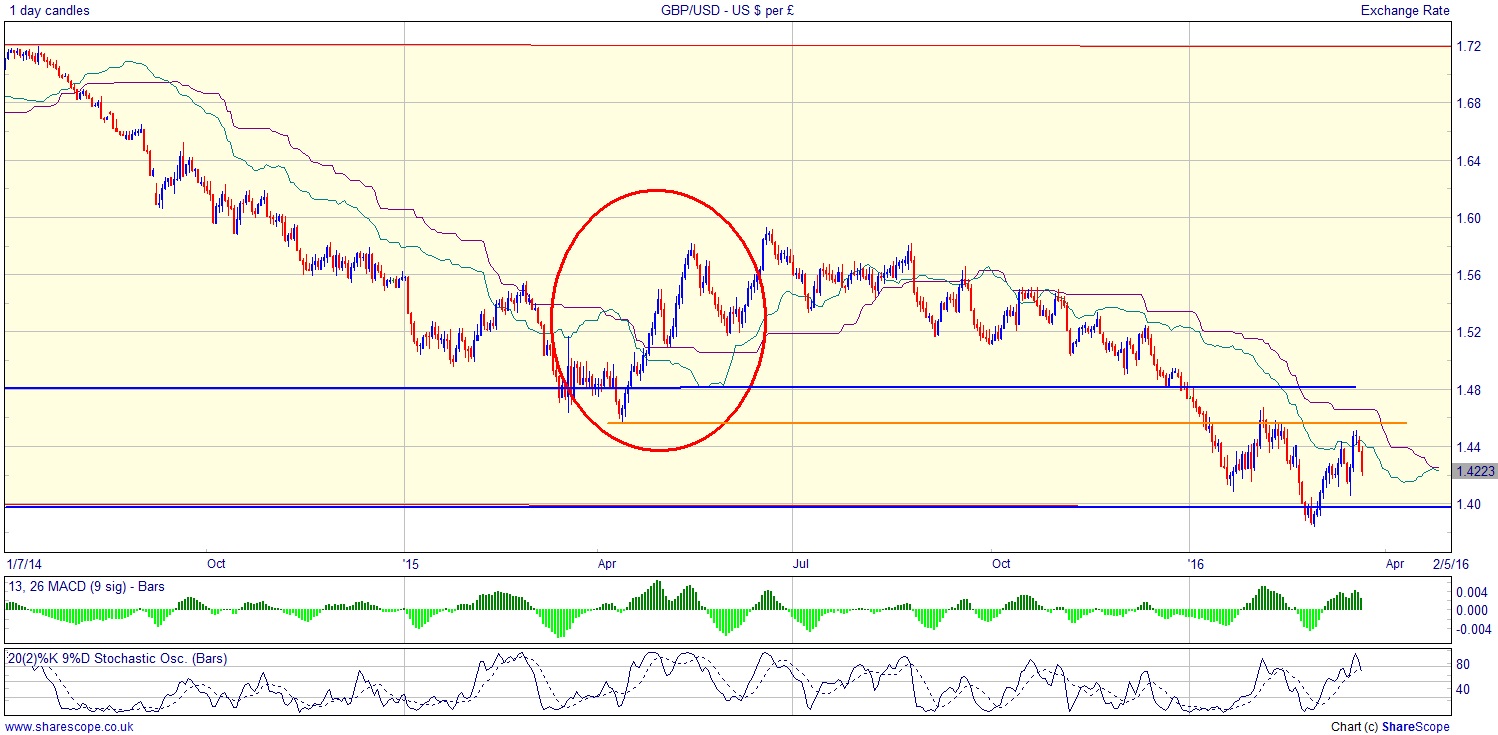Click the 1.48 price axis label
The width and height of the screenshot is (1498, 735).
(1469, 390)
